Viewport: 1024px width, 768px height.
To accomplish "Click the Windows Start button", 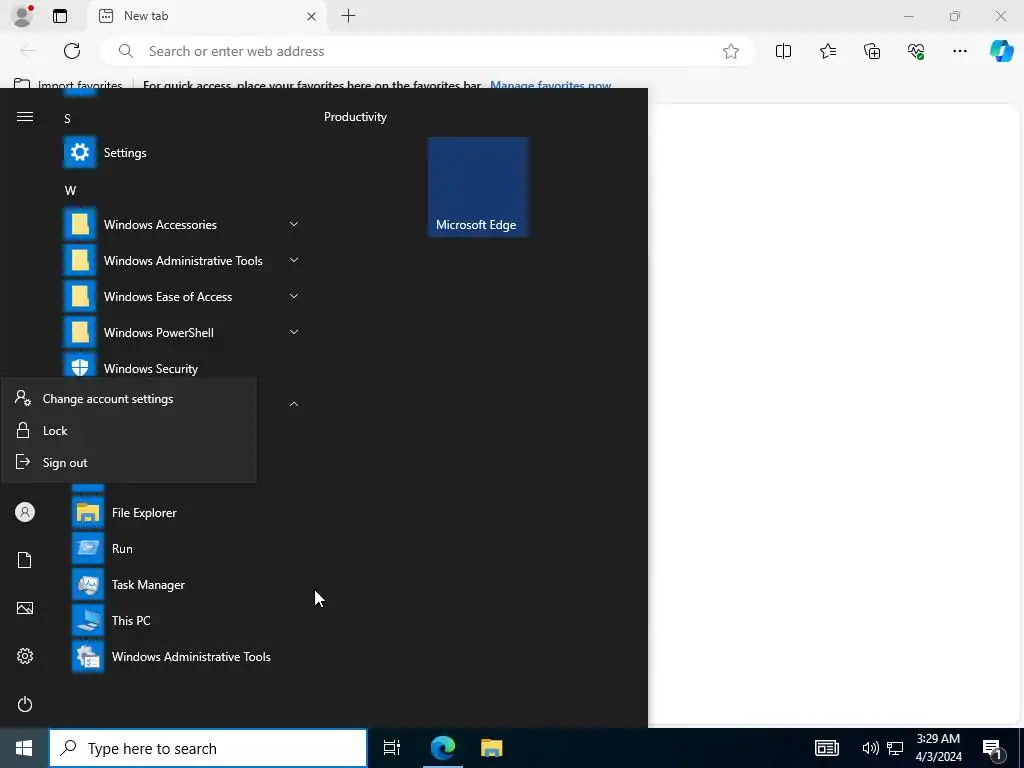I will click(x=24, y=748).
